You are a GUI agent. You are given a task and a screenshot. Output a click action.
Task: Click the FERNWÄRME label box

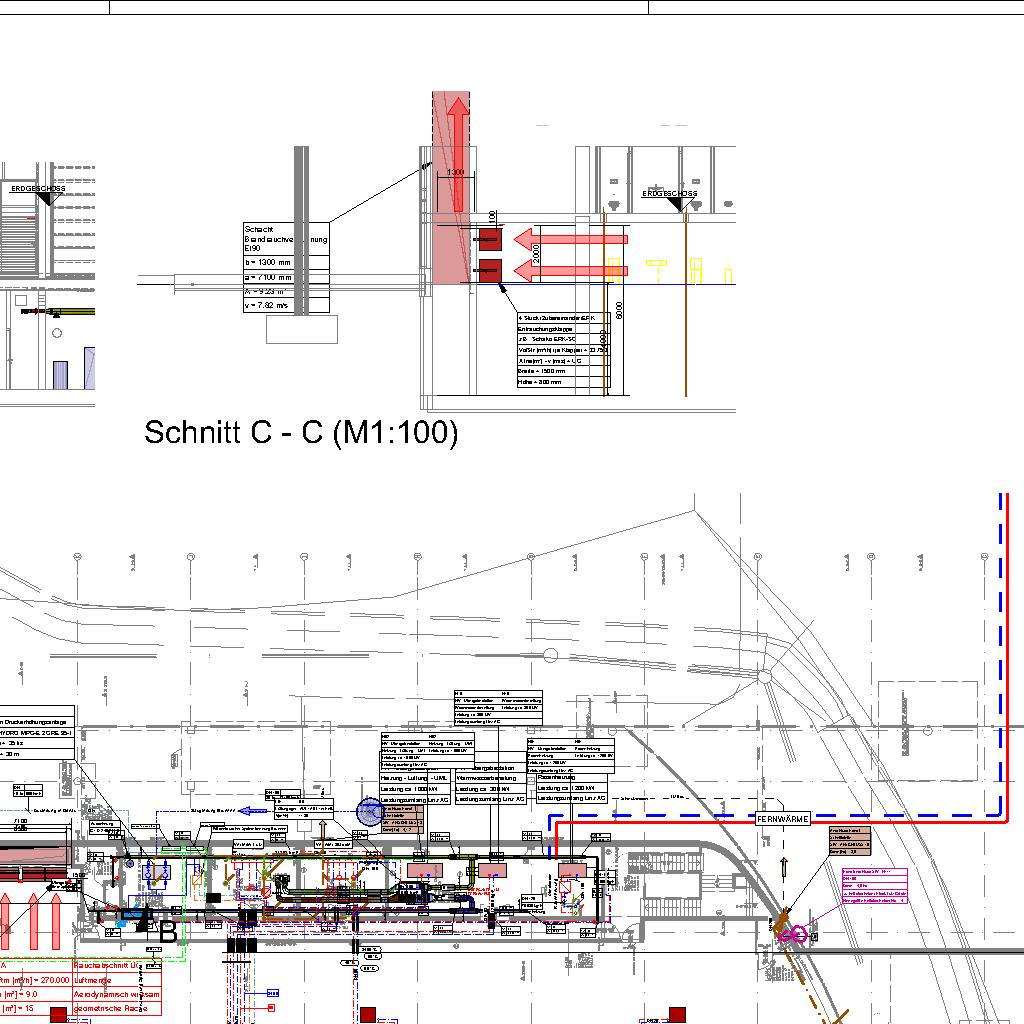[x=782, y=819]
